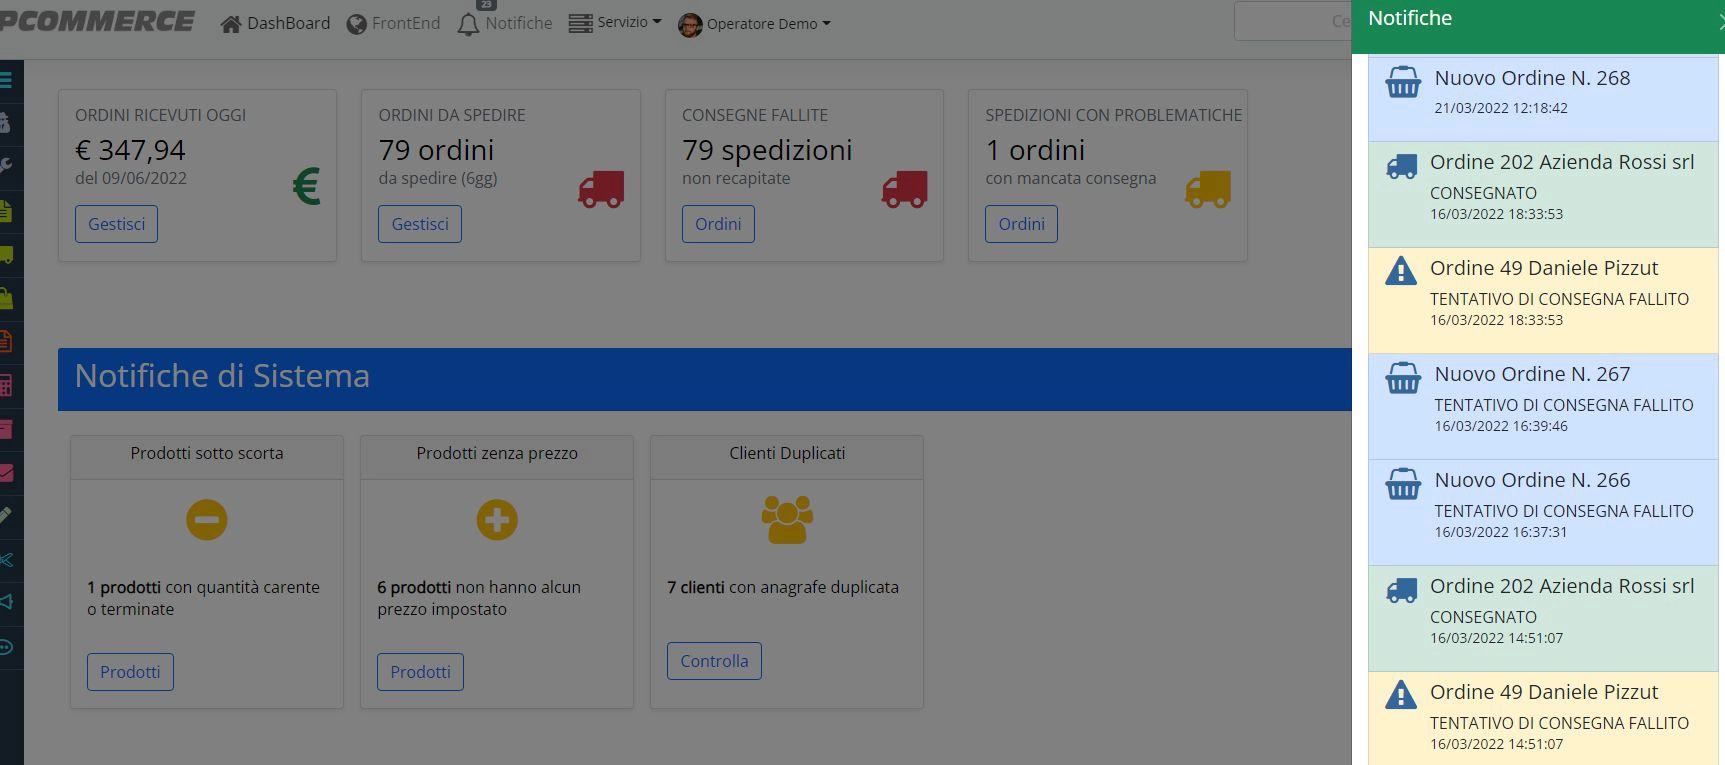Click the Operatore Demo avatar picture
The width and height of the screenshot is (1725, 765).
coord(690,25)
